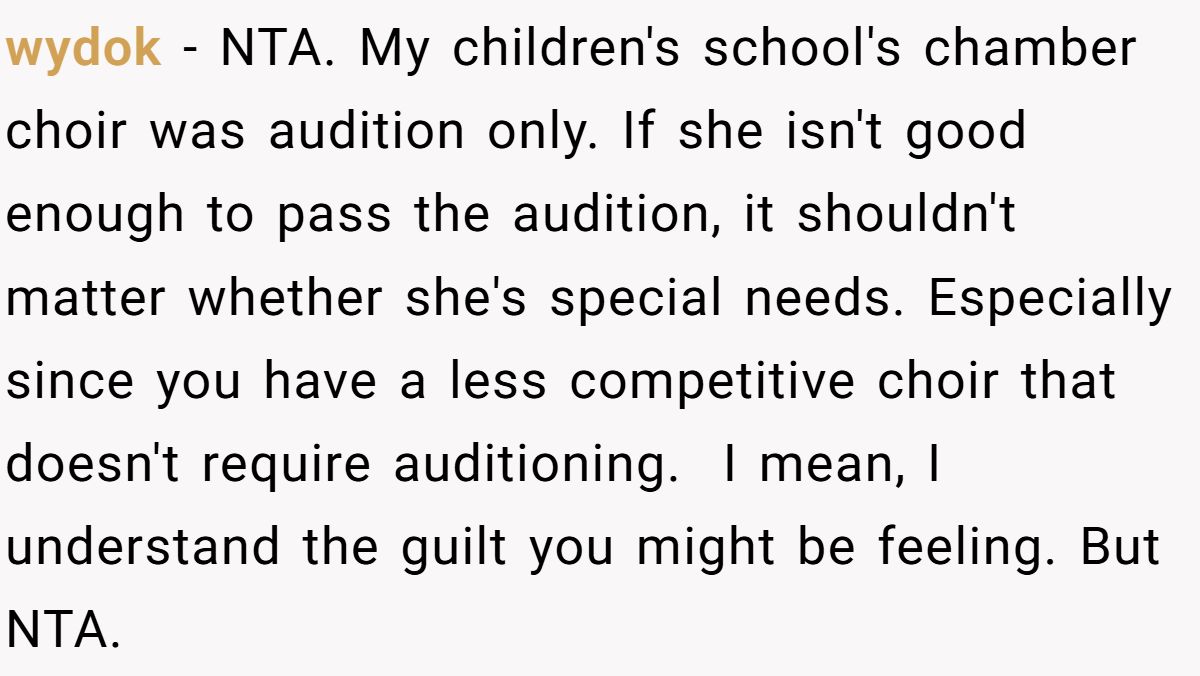
Task: Click the final 'NTA.' on the last line
Action: point(63,631)
